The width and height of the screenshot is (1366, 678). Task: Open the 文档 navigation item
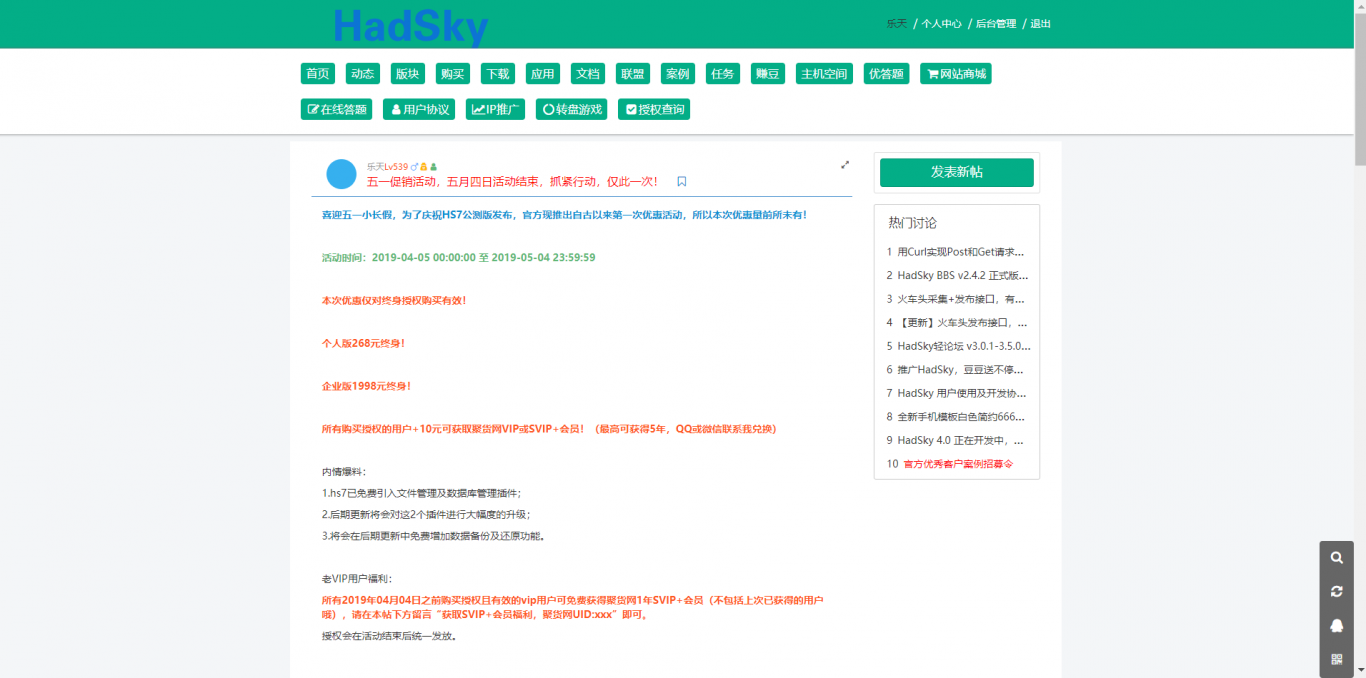[588, 74]
